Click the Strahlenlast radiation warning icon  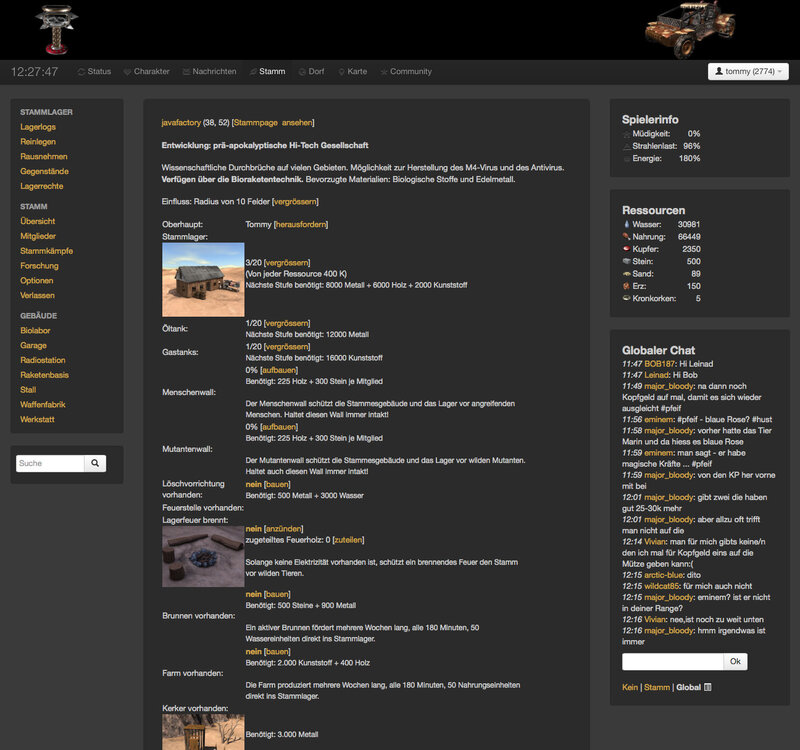[x=626, y=146]
